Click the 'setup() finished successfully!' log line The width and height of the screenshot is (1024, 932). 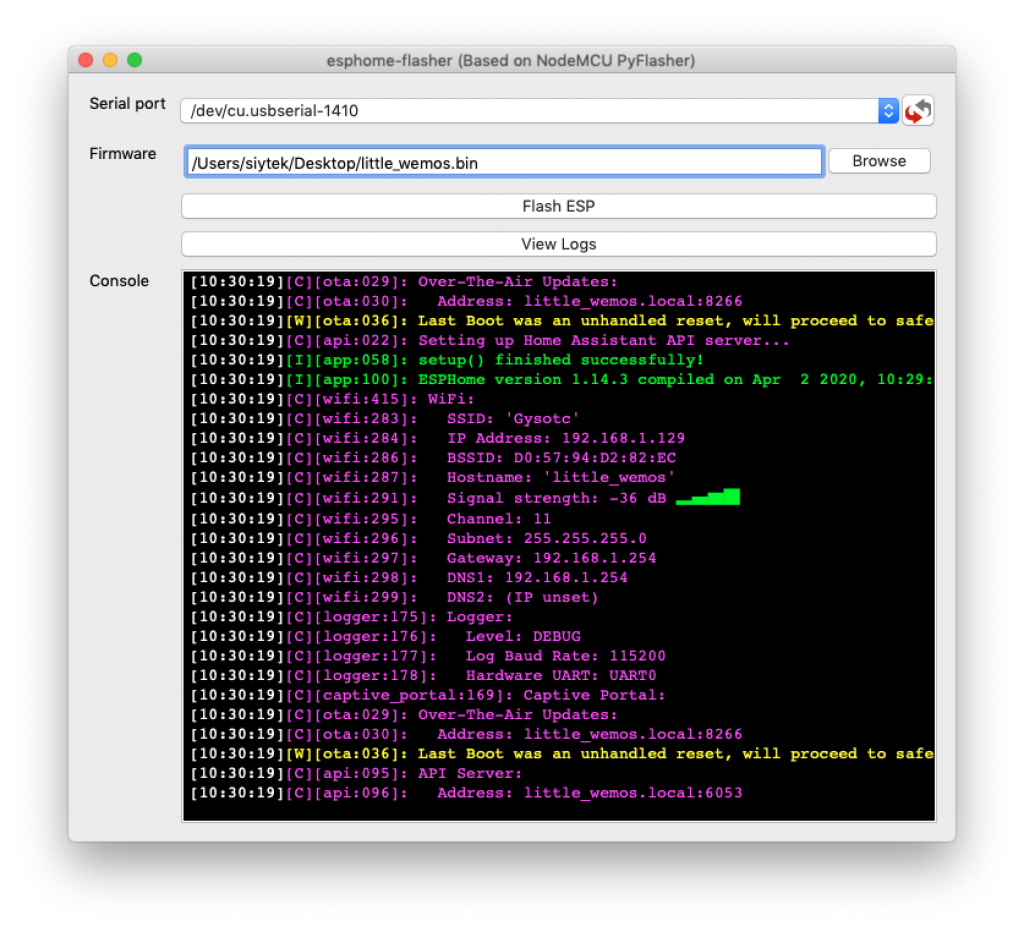pyautogui.click(x=447, y=360)
